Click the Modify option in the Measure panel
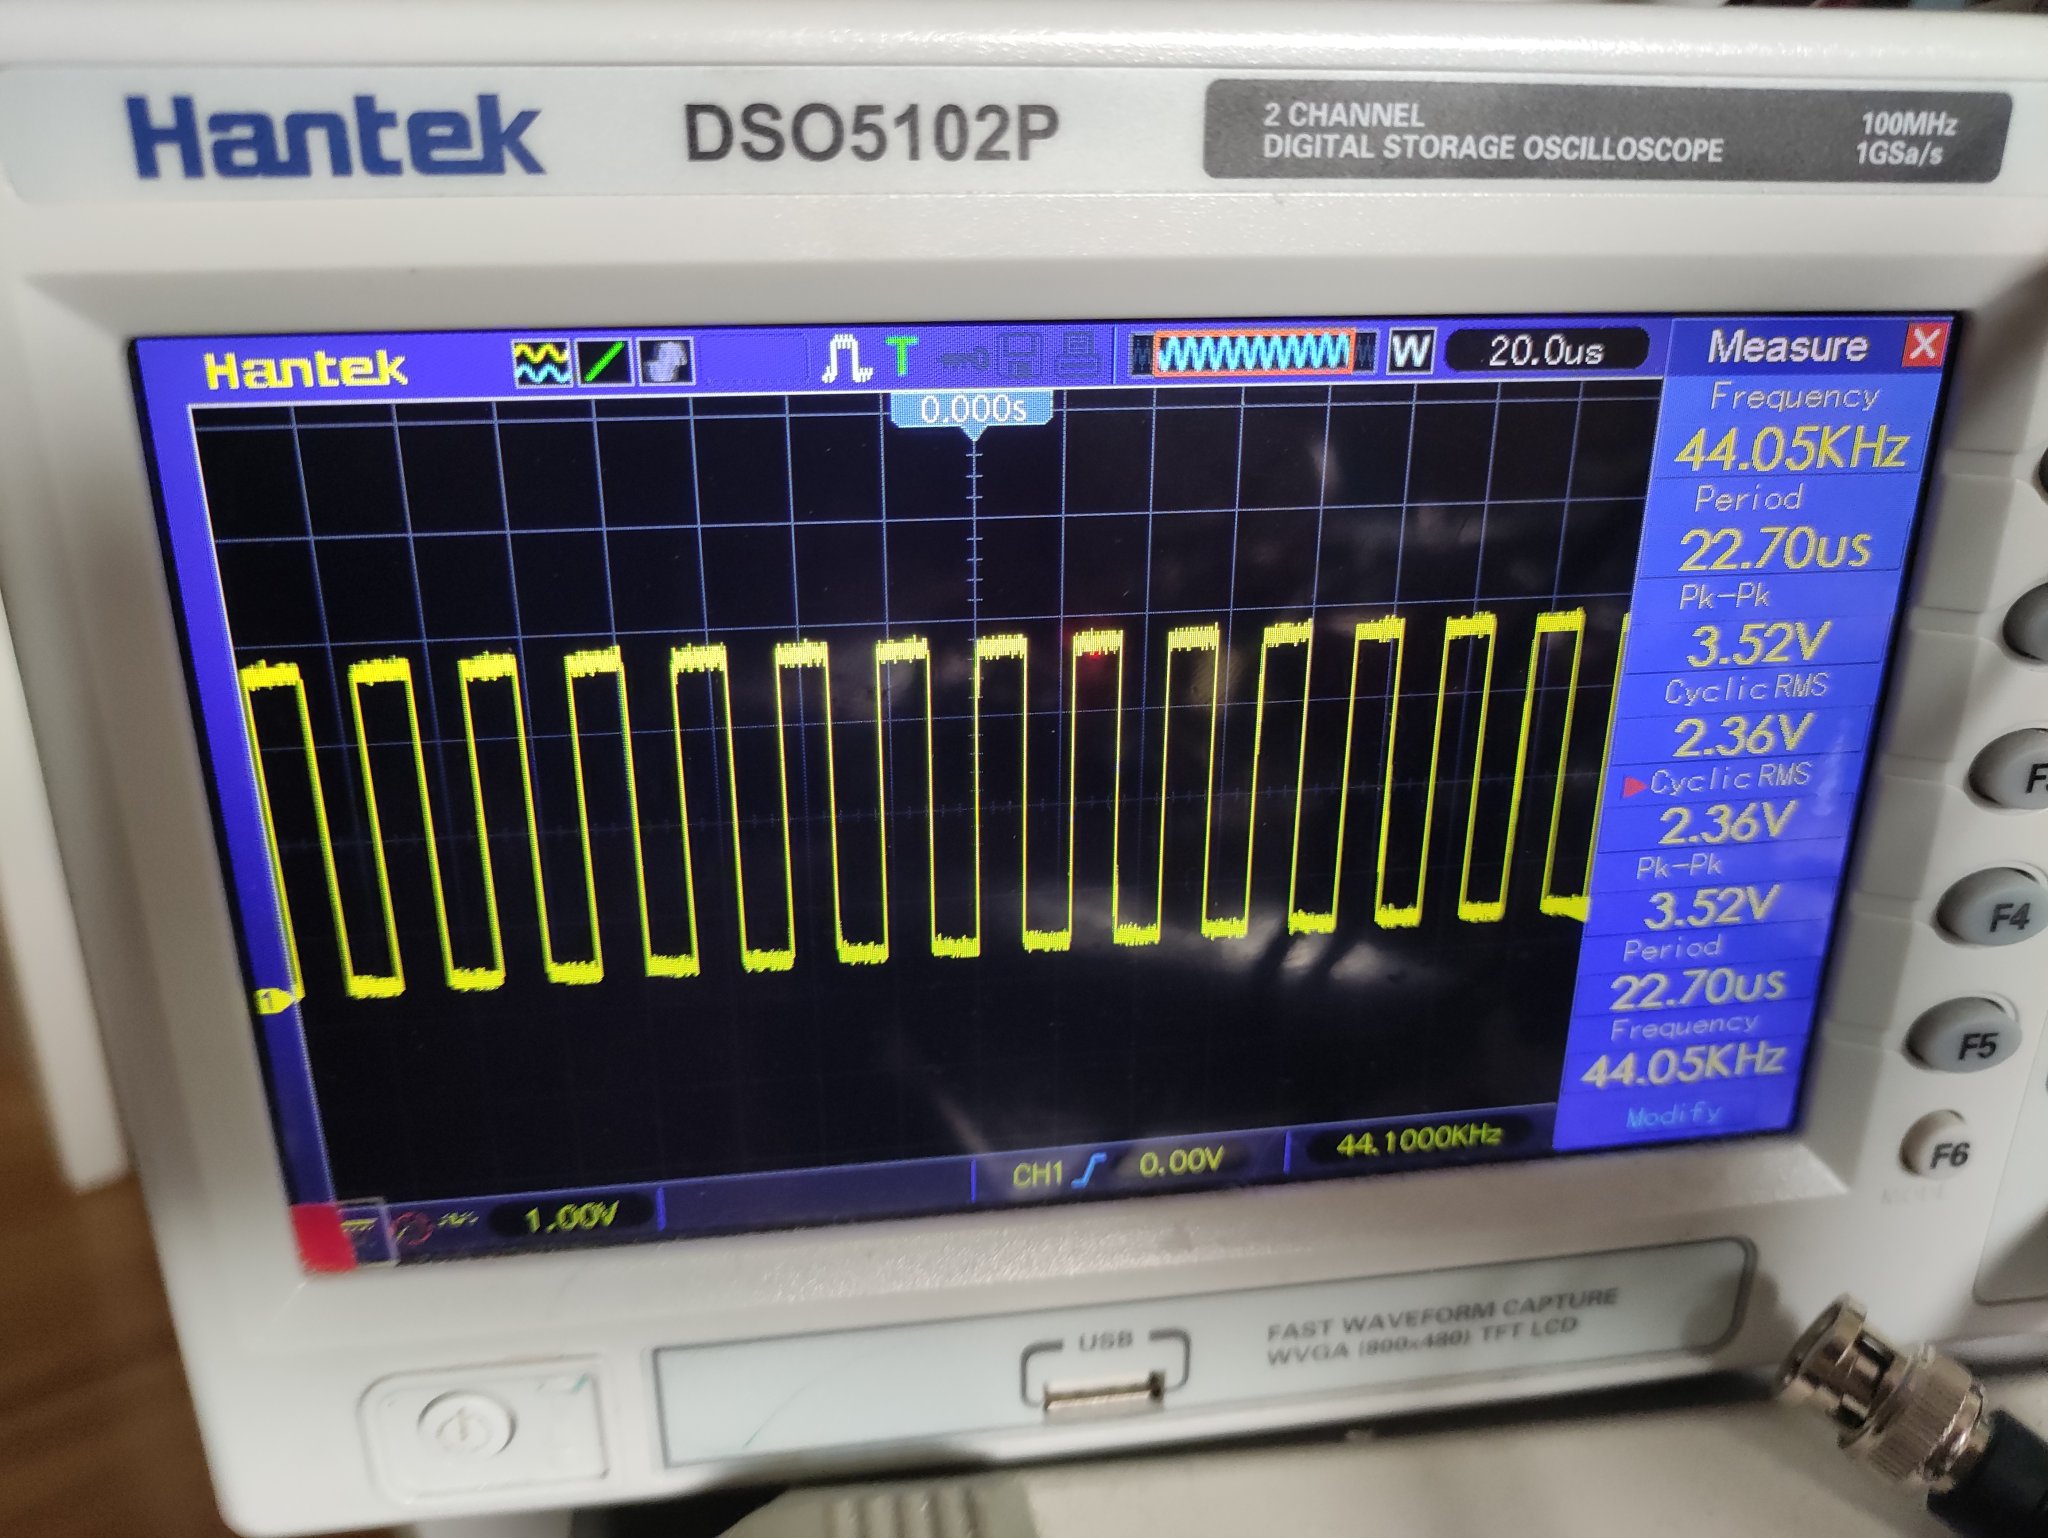This screenshot has width=2048, height=1538. 1673,1116
